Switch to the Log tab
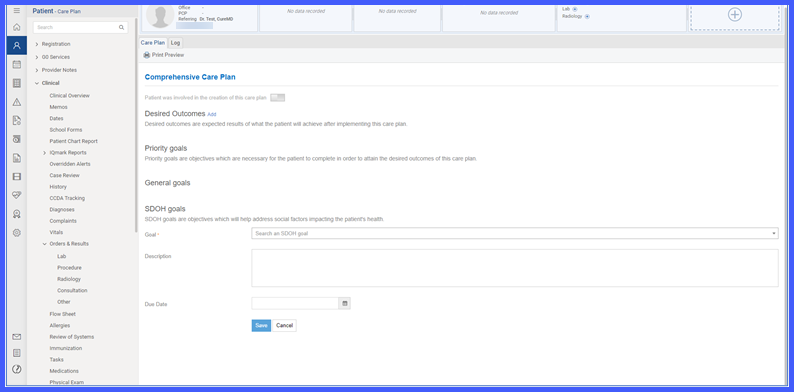 [175, 43]
